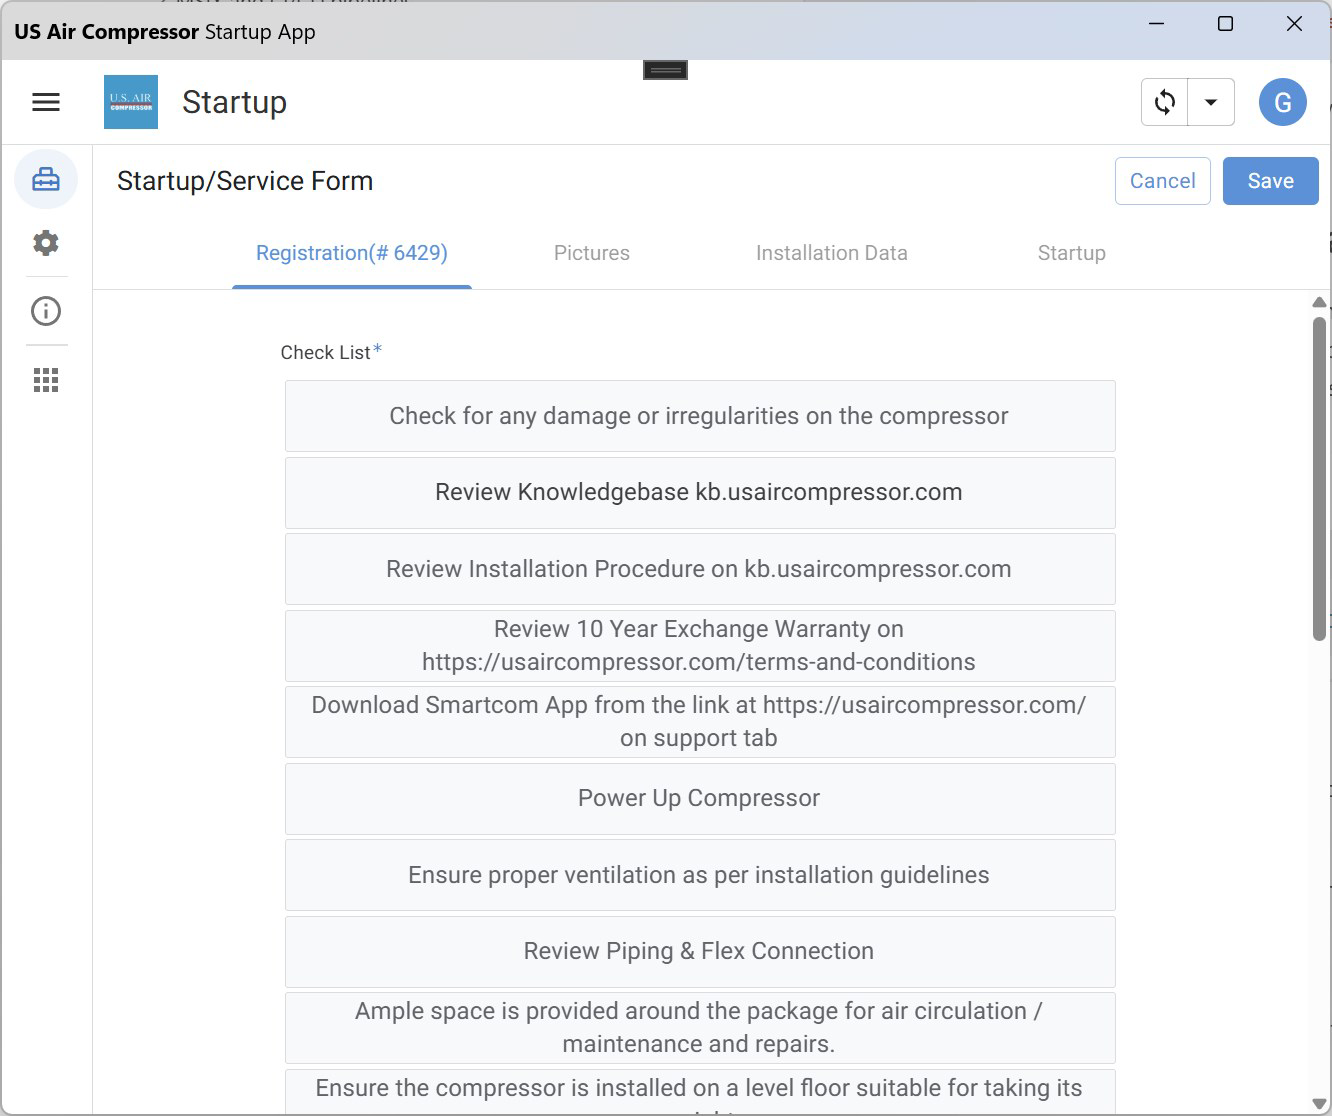
Task: Open the Installation Data tab
Action: tap(832, 253)
